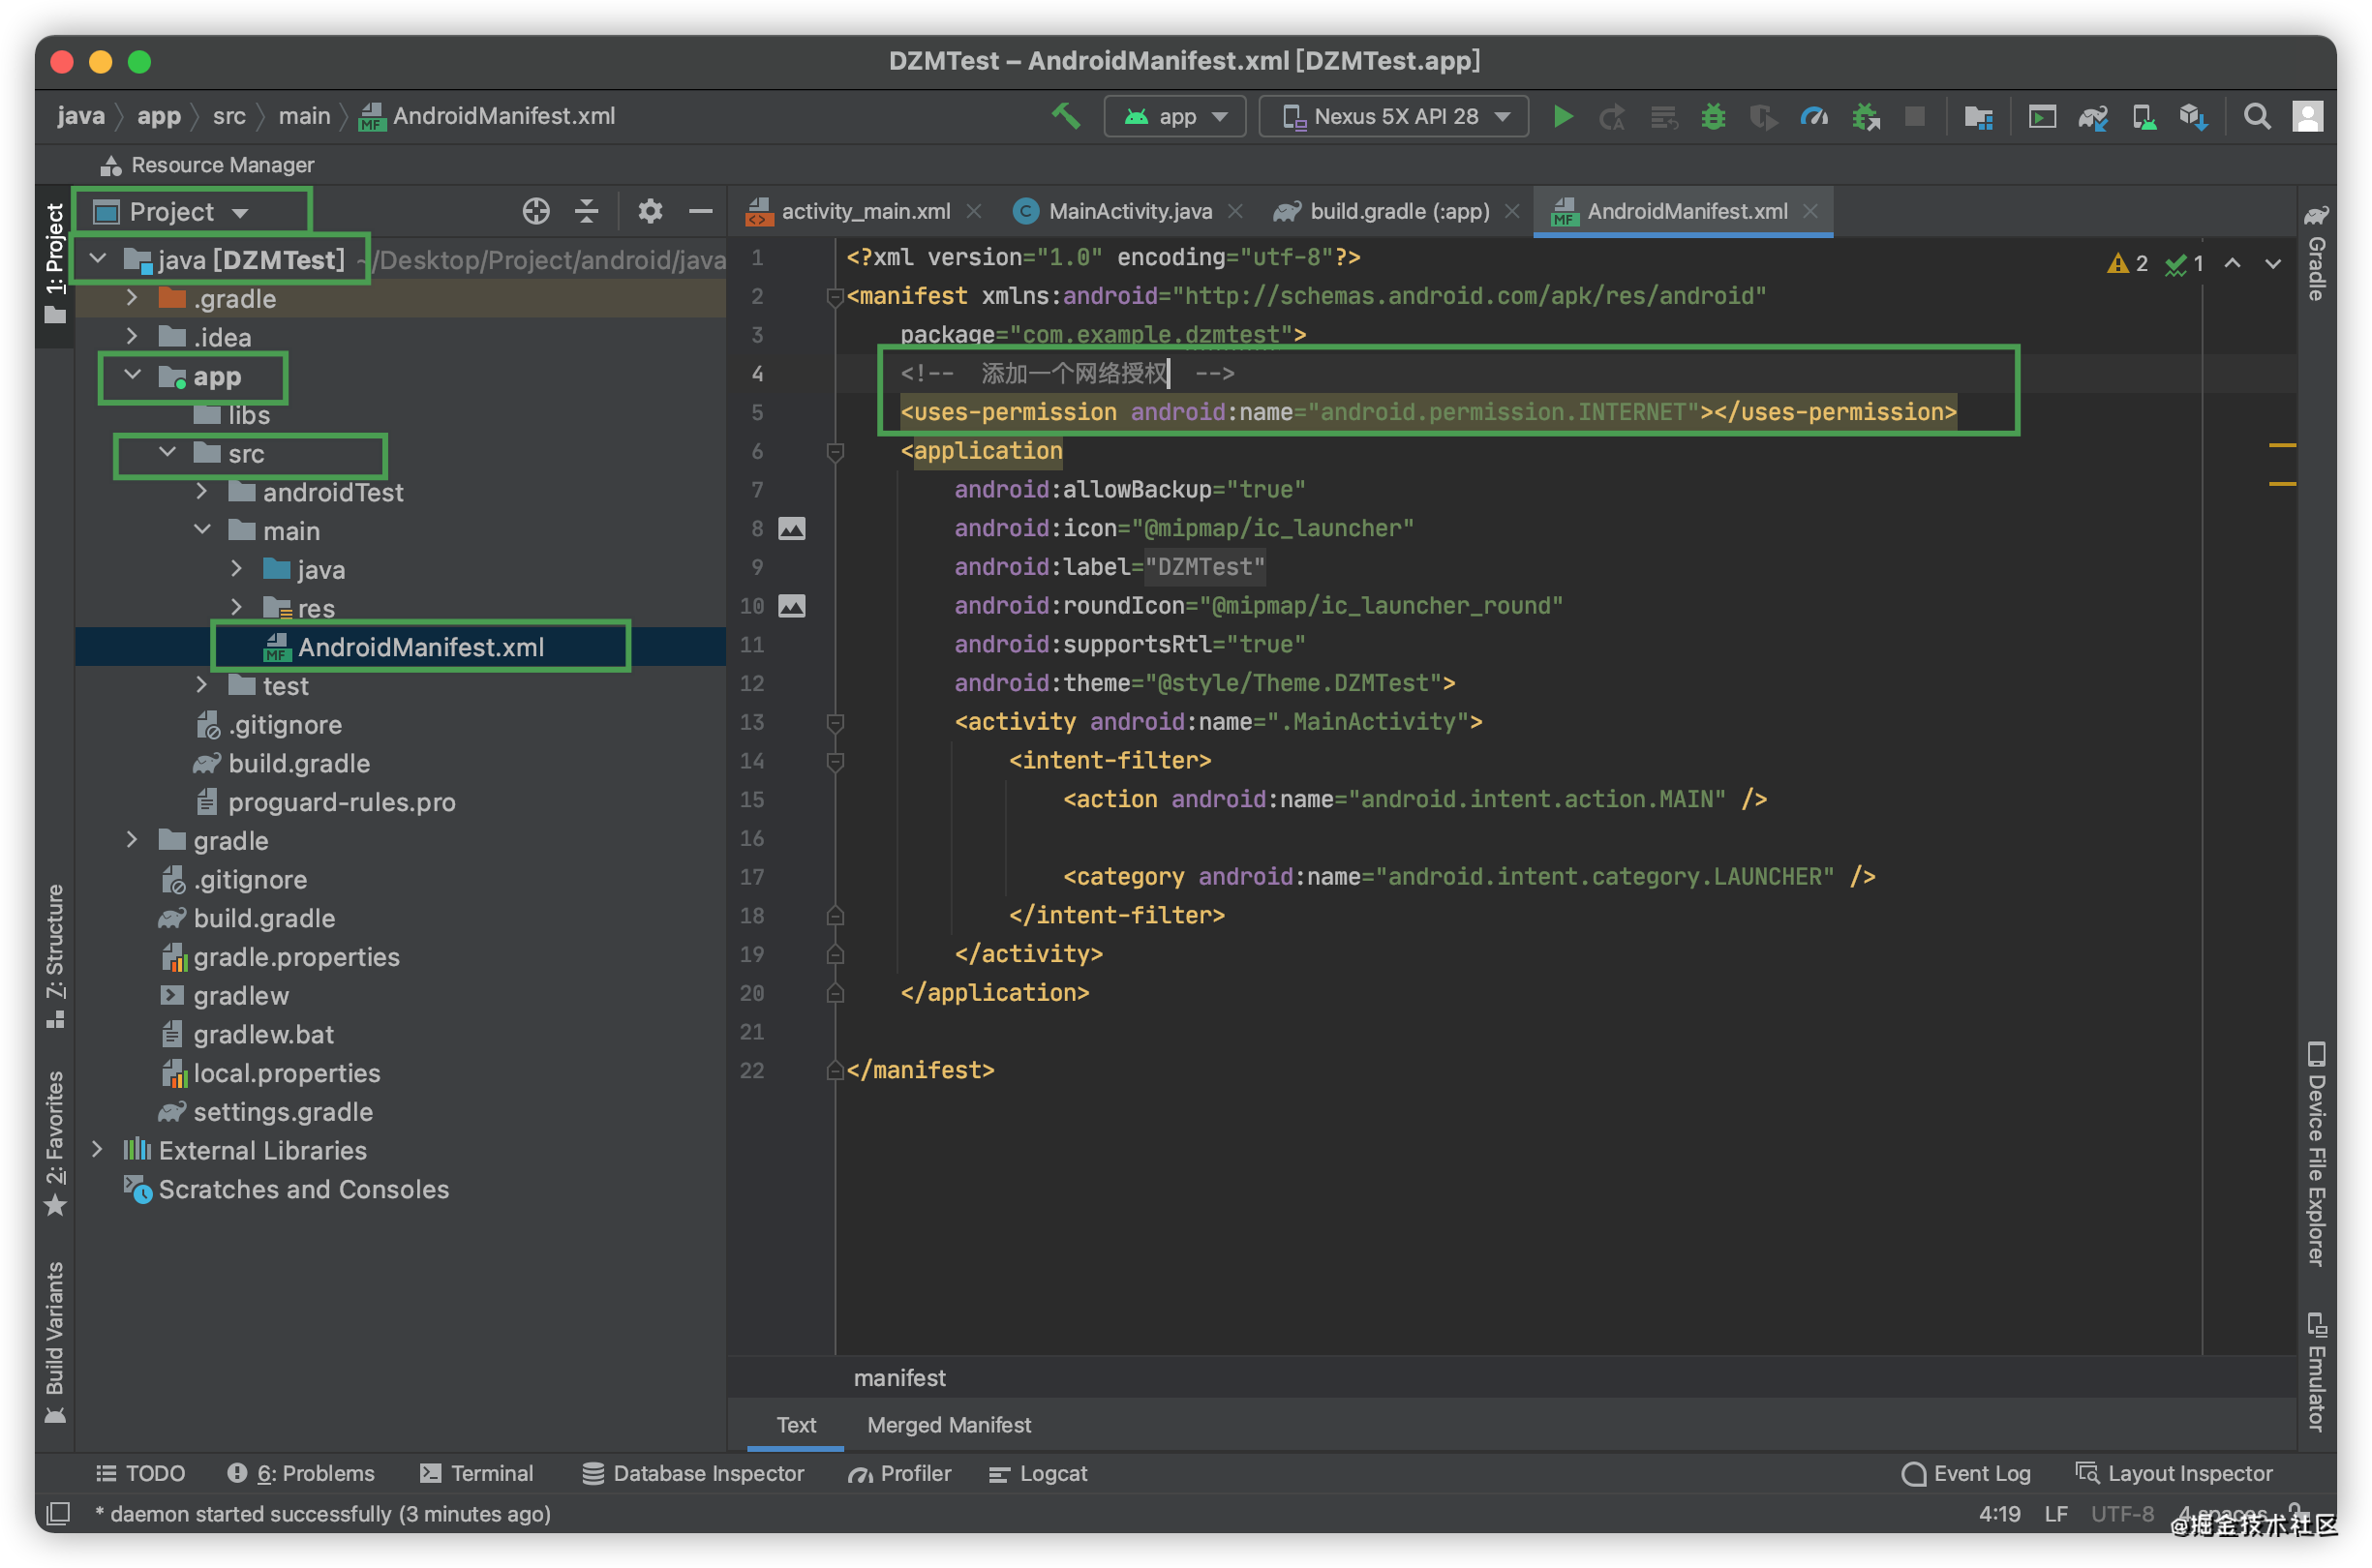Expand External Libraries node
Screen dimensions: 2372x1568
coord(96,1150)
